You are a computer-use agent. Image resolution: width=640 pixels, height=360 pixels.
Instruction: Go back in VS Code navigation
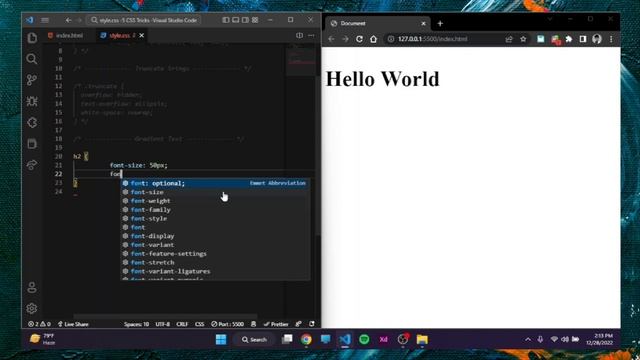(68, 20)
